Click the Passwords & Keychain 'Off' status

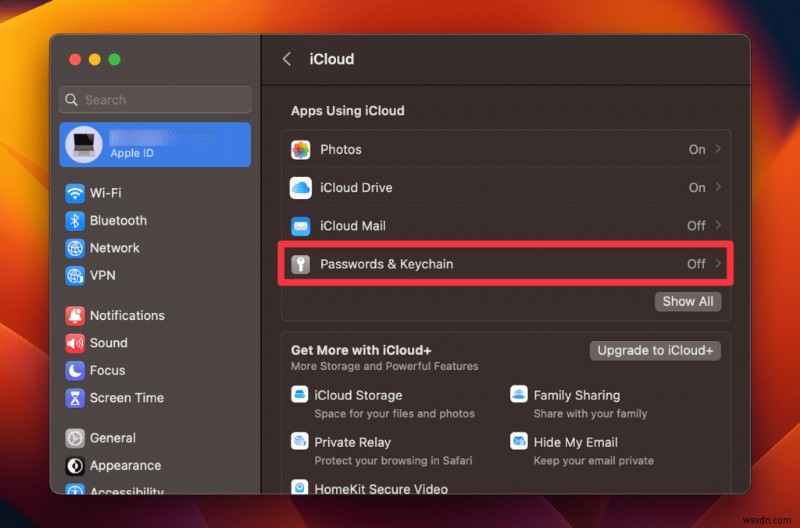[x=696, y=264]
